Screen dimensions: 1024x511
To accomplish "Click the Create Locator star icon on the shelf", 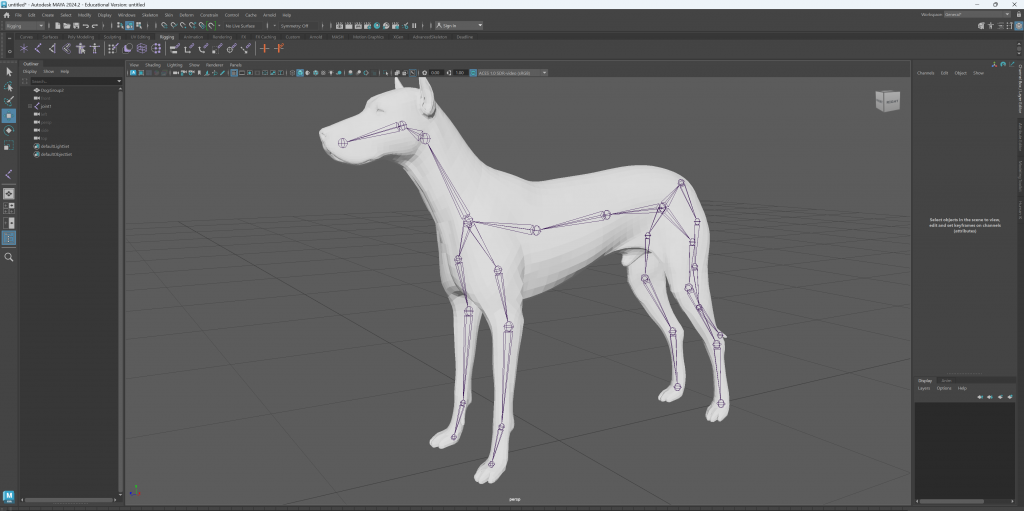I will pos(24,48).
